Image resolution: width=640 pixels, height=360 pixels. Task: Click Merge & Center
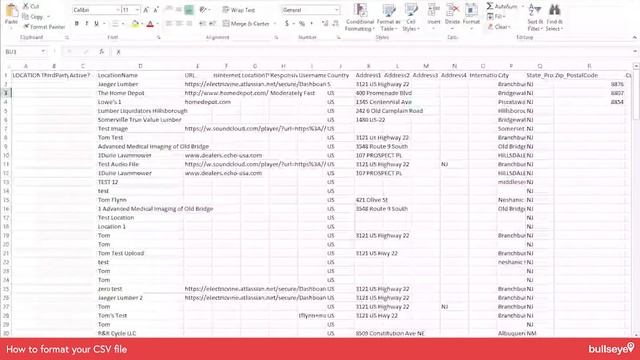[246, 24]
